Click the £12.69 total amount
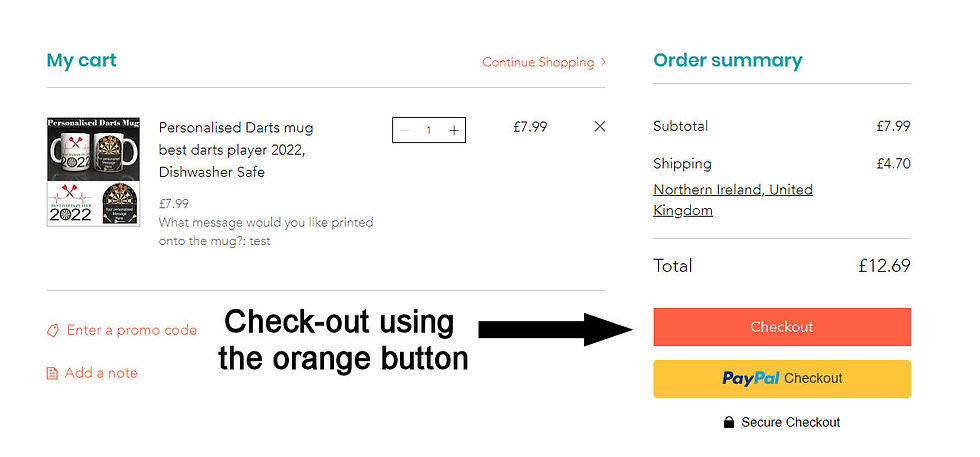The width and height of the screenshot is (980, 457). pos(884,266)
